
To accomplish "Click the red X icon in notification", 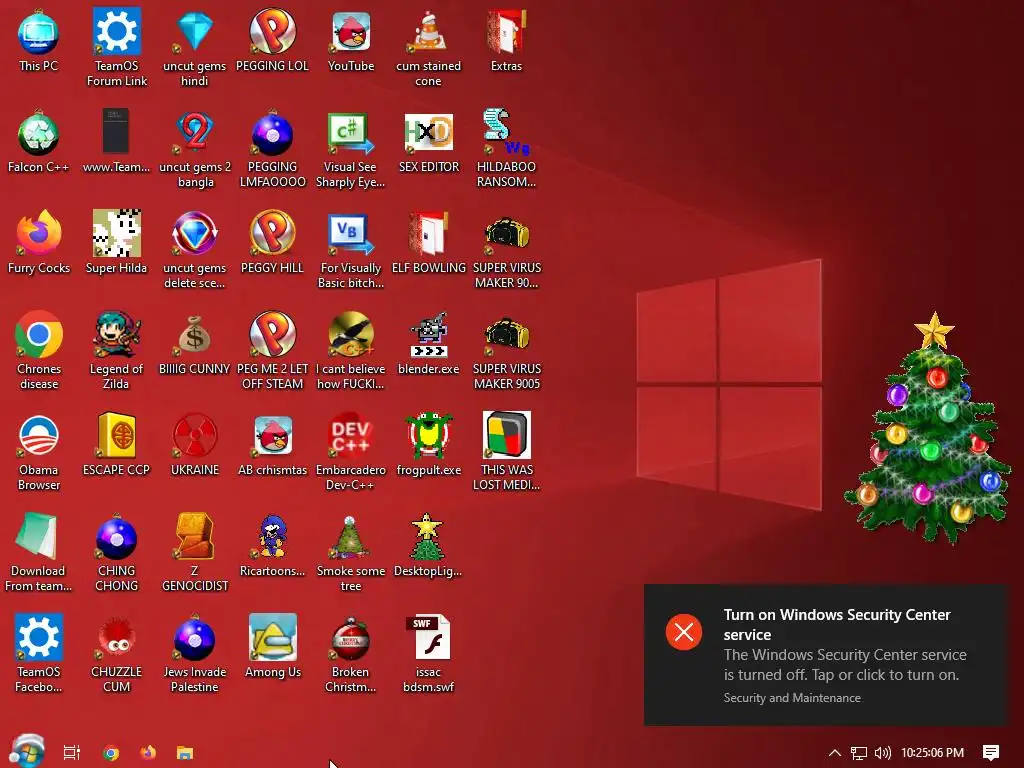I will click(x=684, y=632).
